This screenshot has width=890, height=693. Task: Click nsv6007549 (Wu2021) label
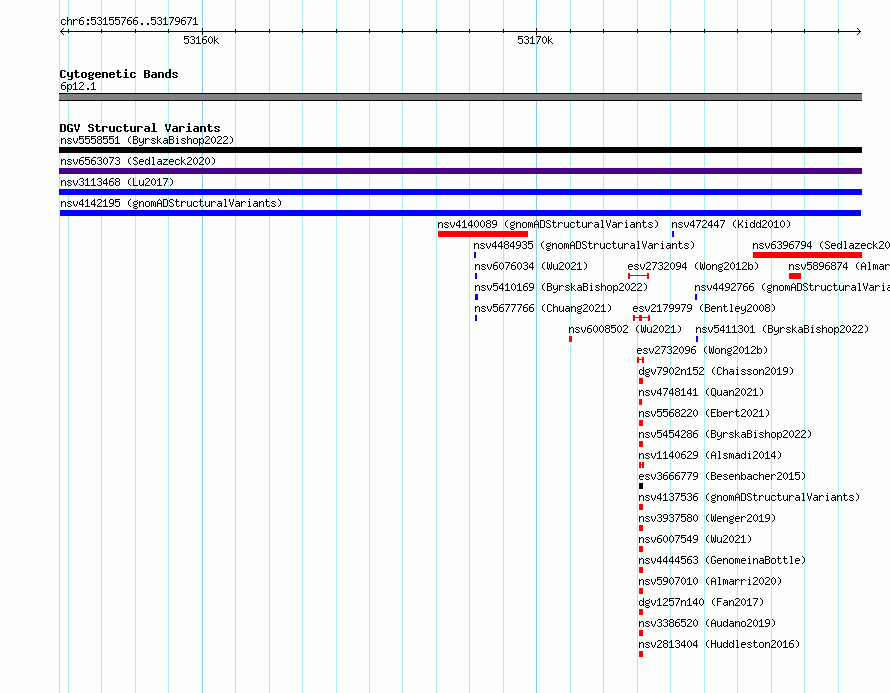[695, 539]
